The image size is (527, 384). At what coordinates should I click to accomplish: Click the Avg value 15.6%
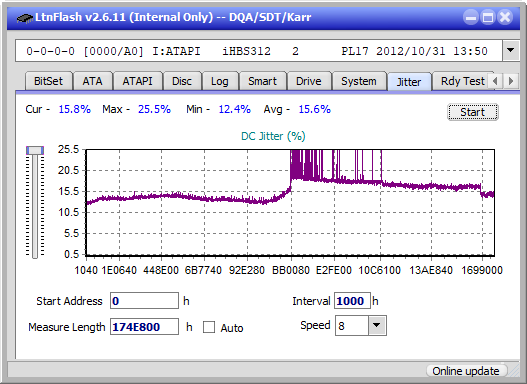coord(315,110)
